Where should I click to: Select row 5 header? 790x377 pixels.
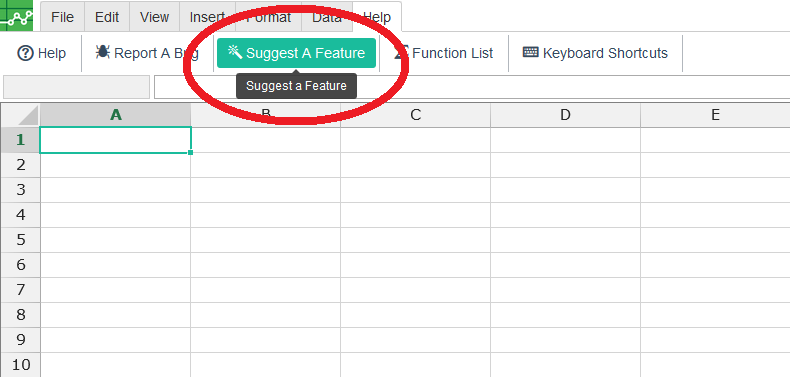pyautogui.click(x=20, y=239)
